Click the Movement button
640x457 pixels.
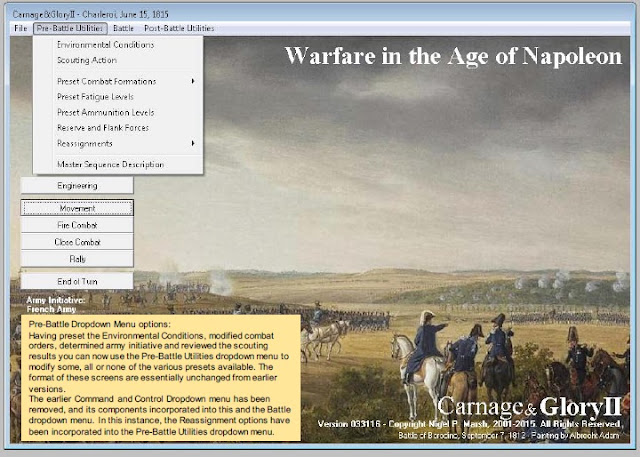pos(77,208)
